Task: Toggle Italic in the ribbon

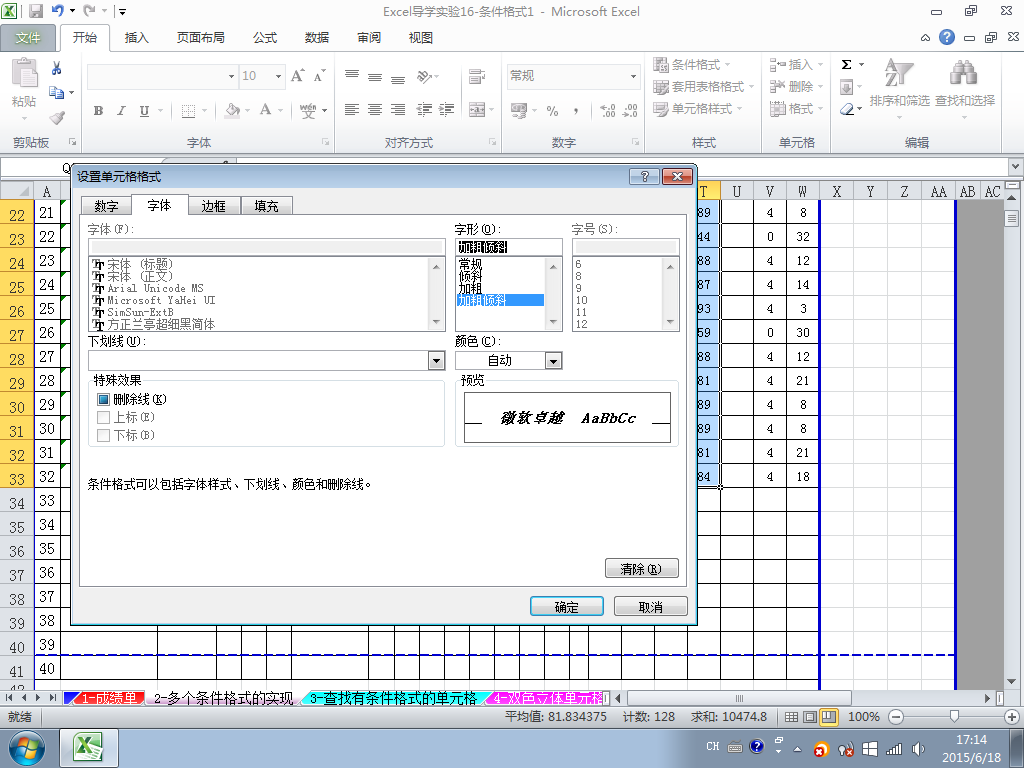Action: tap(121, 110)
